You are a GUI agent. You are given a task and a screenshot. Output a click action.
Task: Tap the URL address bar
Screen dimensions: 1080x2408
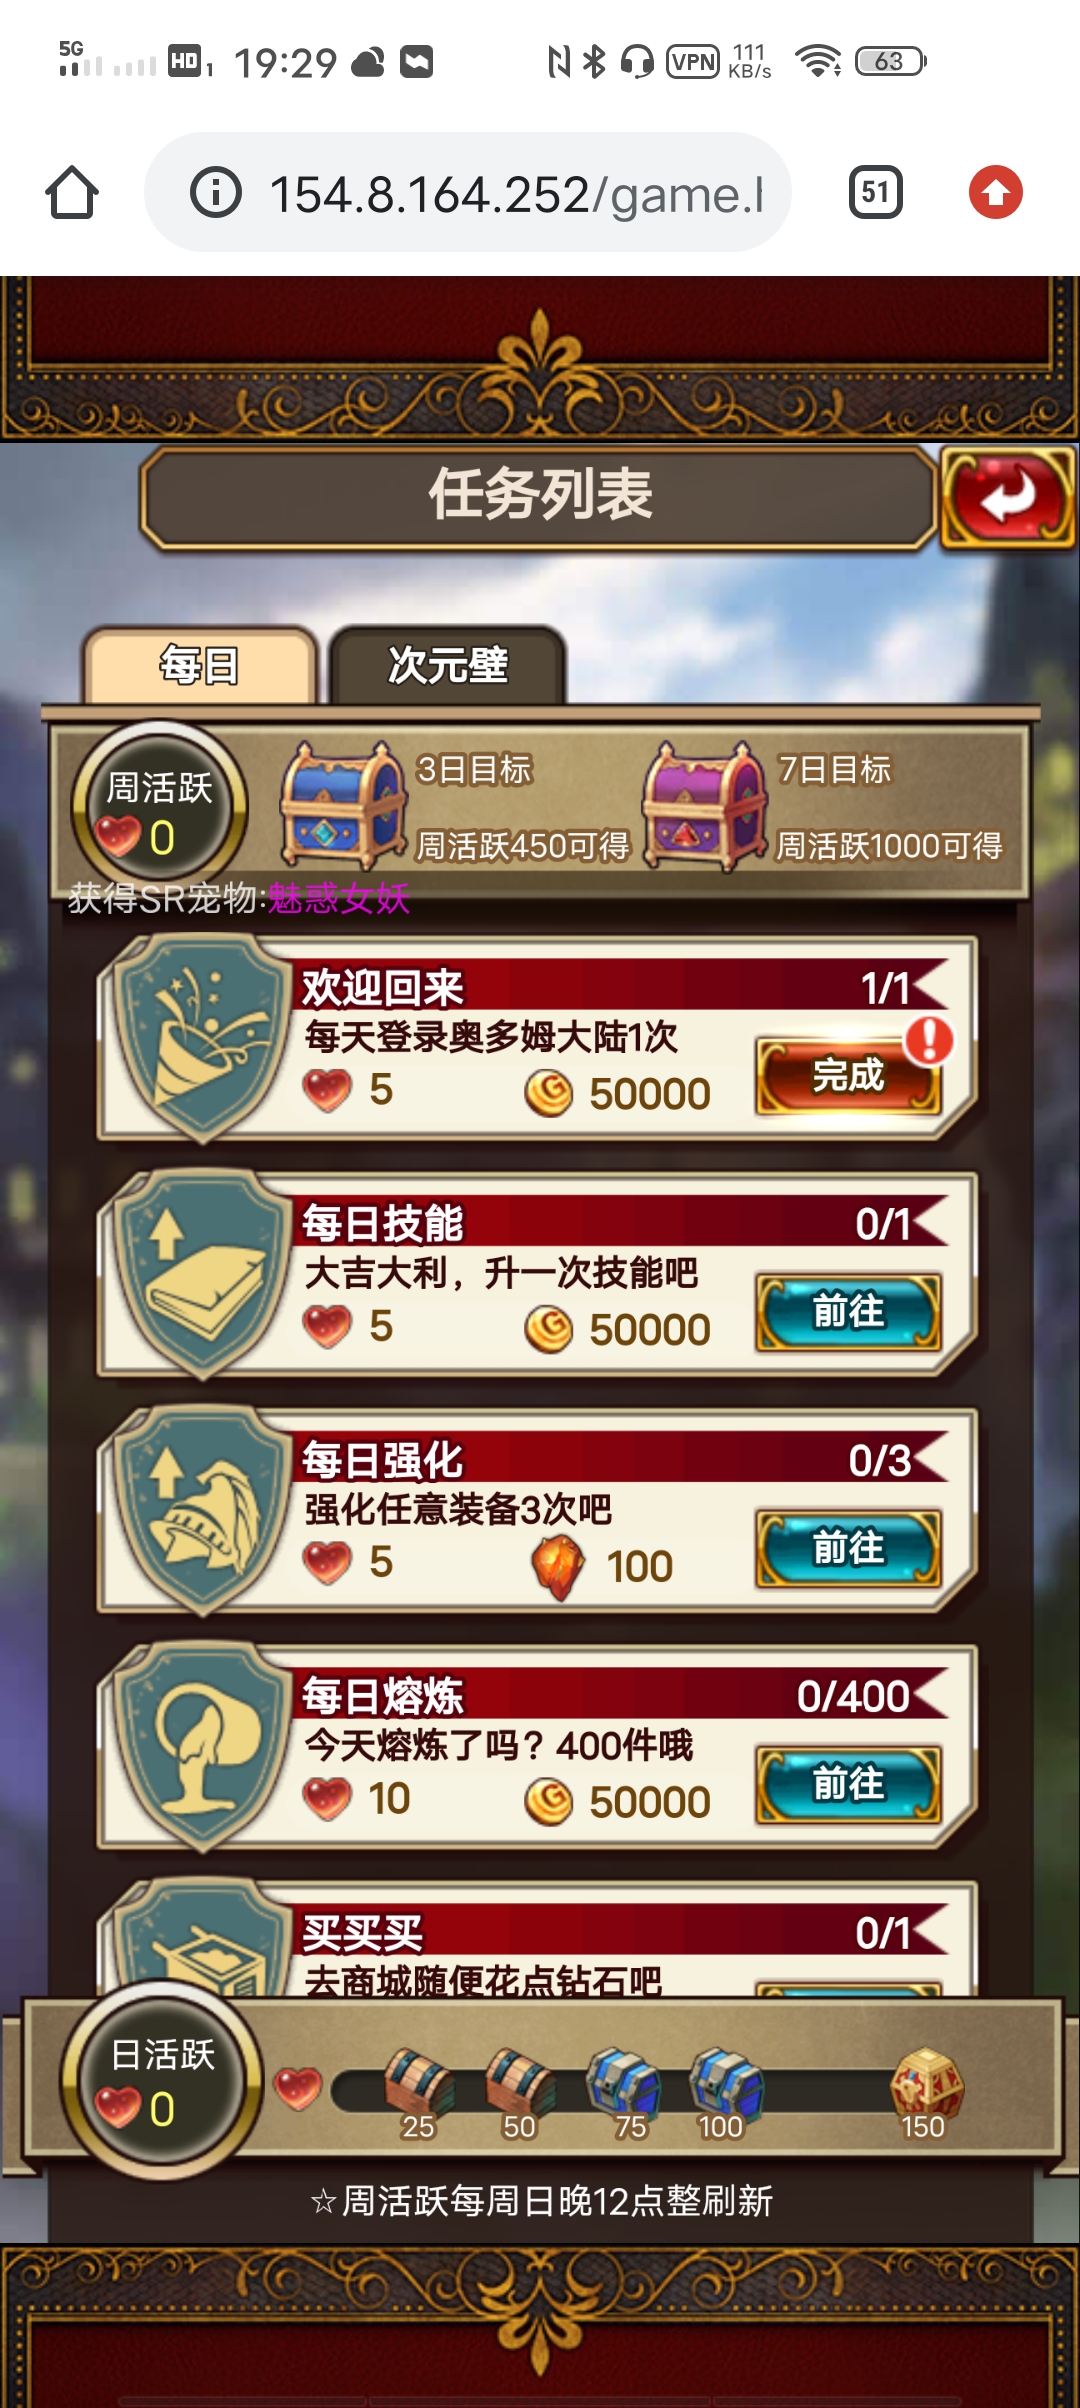point(468,192)
